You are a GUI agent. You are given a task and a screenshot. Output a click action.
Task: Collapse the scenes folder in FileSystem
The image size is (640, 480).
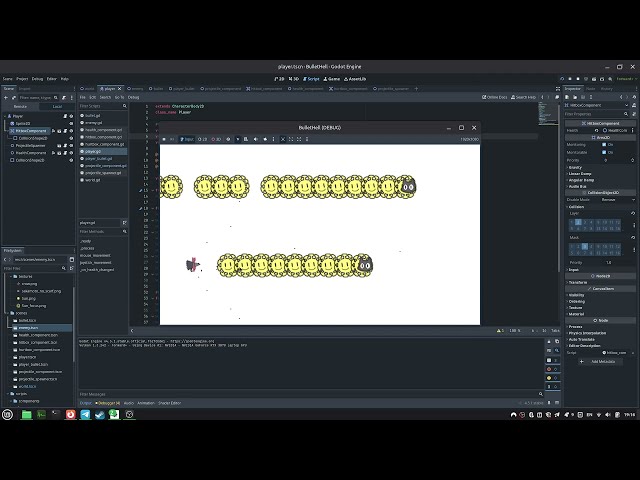click(8, 313)
